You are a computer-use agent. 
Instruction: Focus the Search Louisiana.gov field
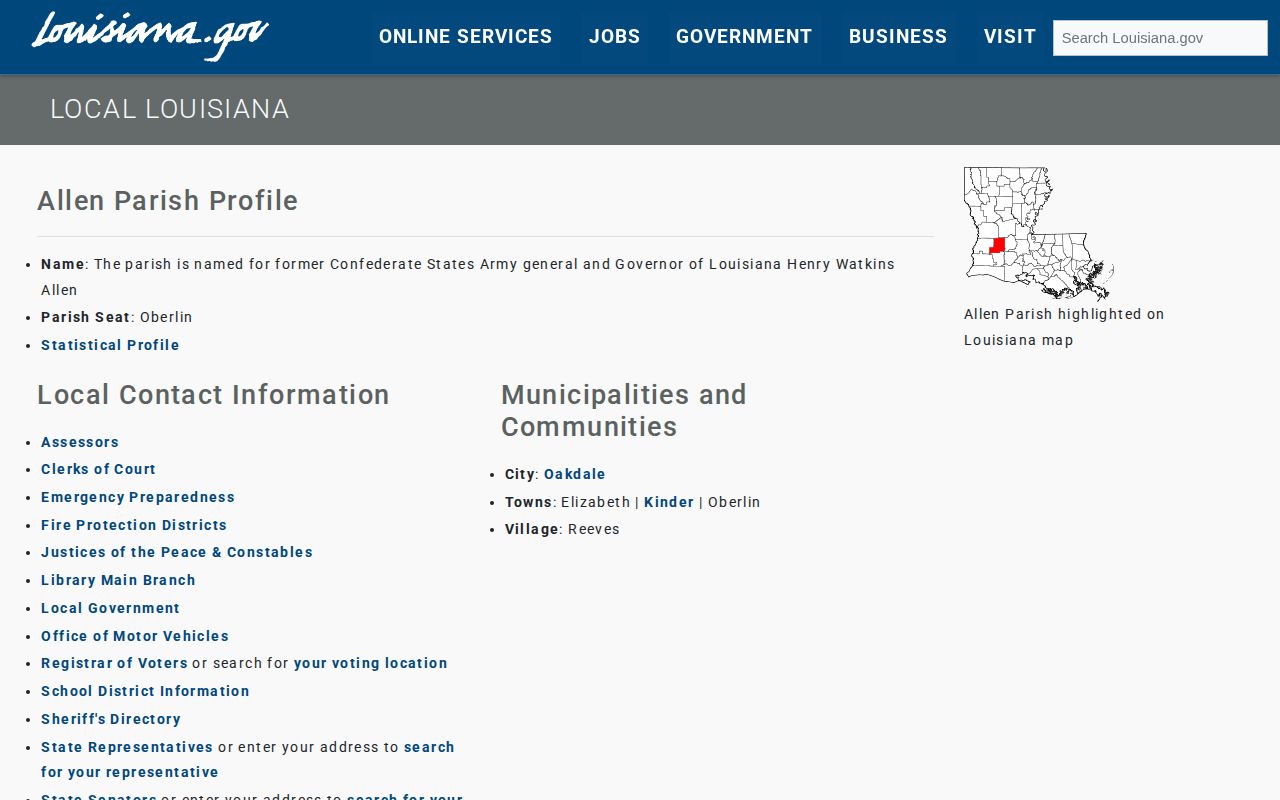[x=1160, y=38]
